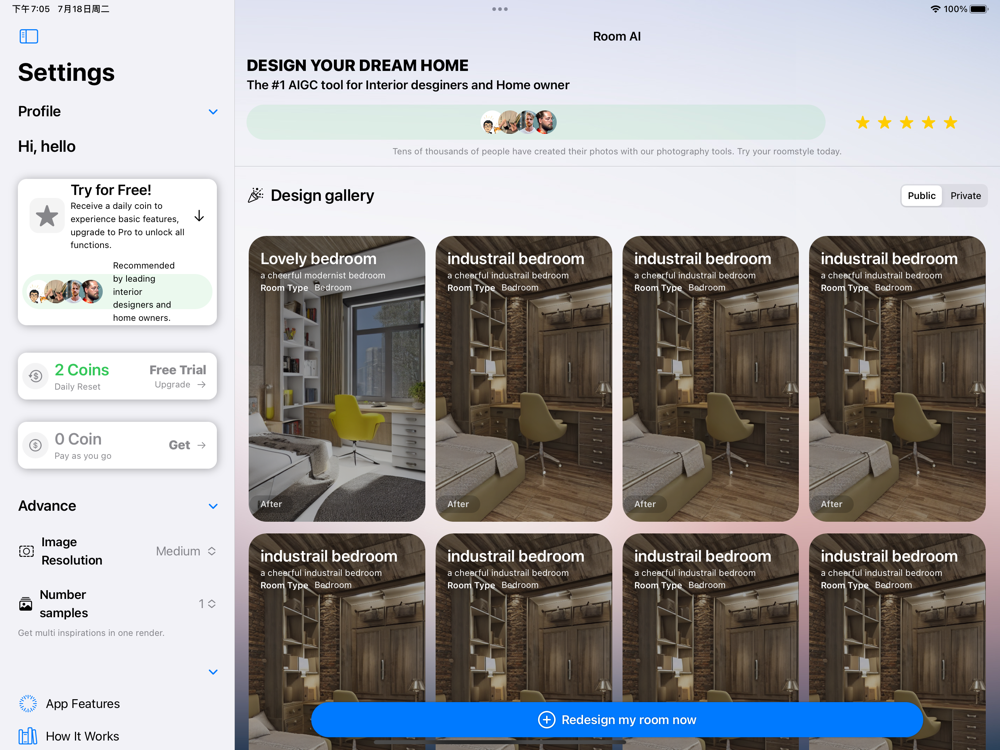The height and width of the screenshot is (750, 1000).
Task: Switch gallery to Public
Action: (x=922, y=196)
